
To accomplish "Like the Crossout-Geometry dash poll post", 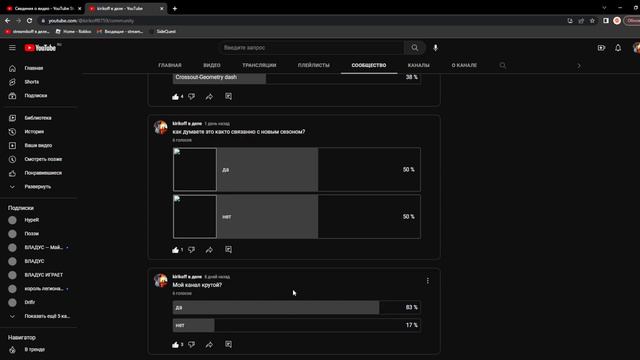I will pos(176,97).
